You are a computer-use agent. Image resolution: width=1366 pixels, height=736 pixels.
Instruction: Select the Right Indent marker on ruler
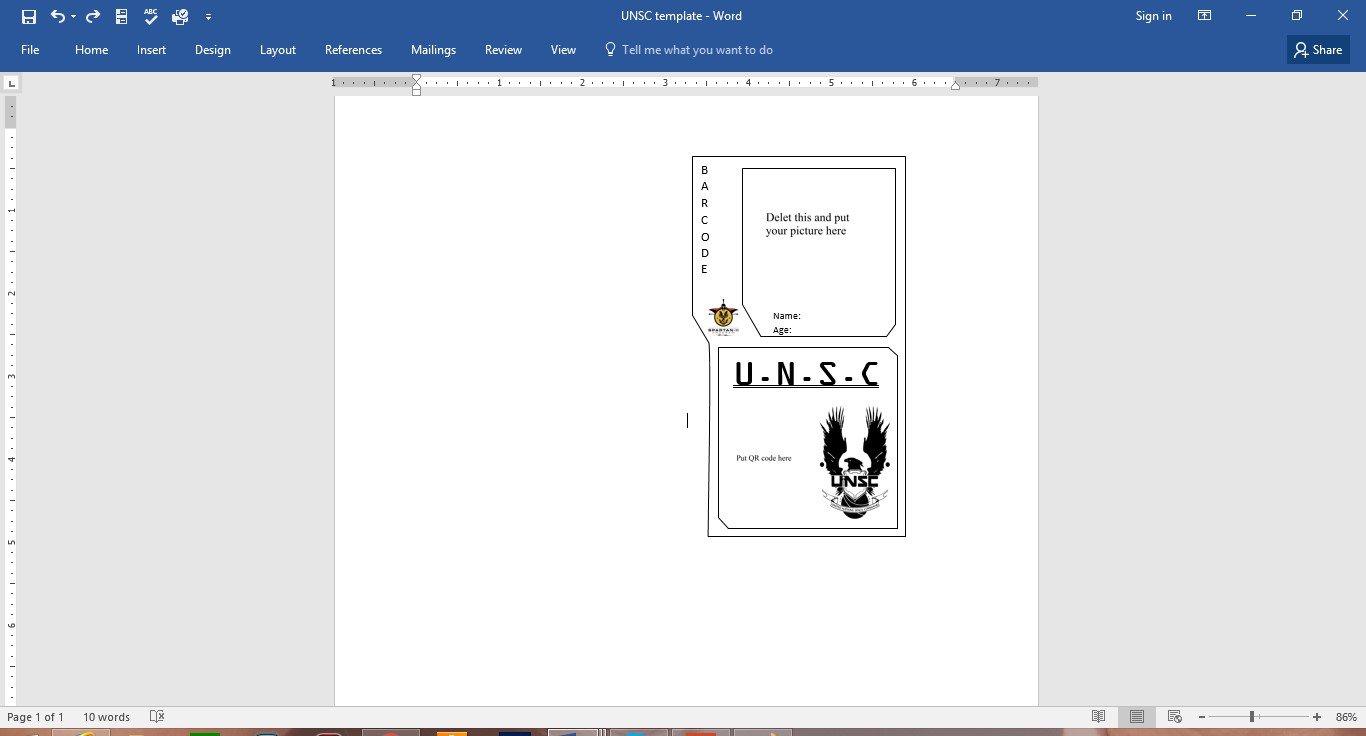955,86
